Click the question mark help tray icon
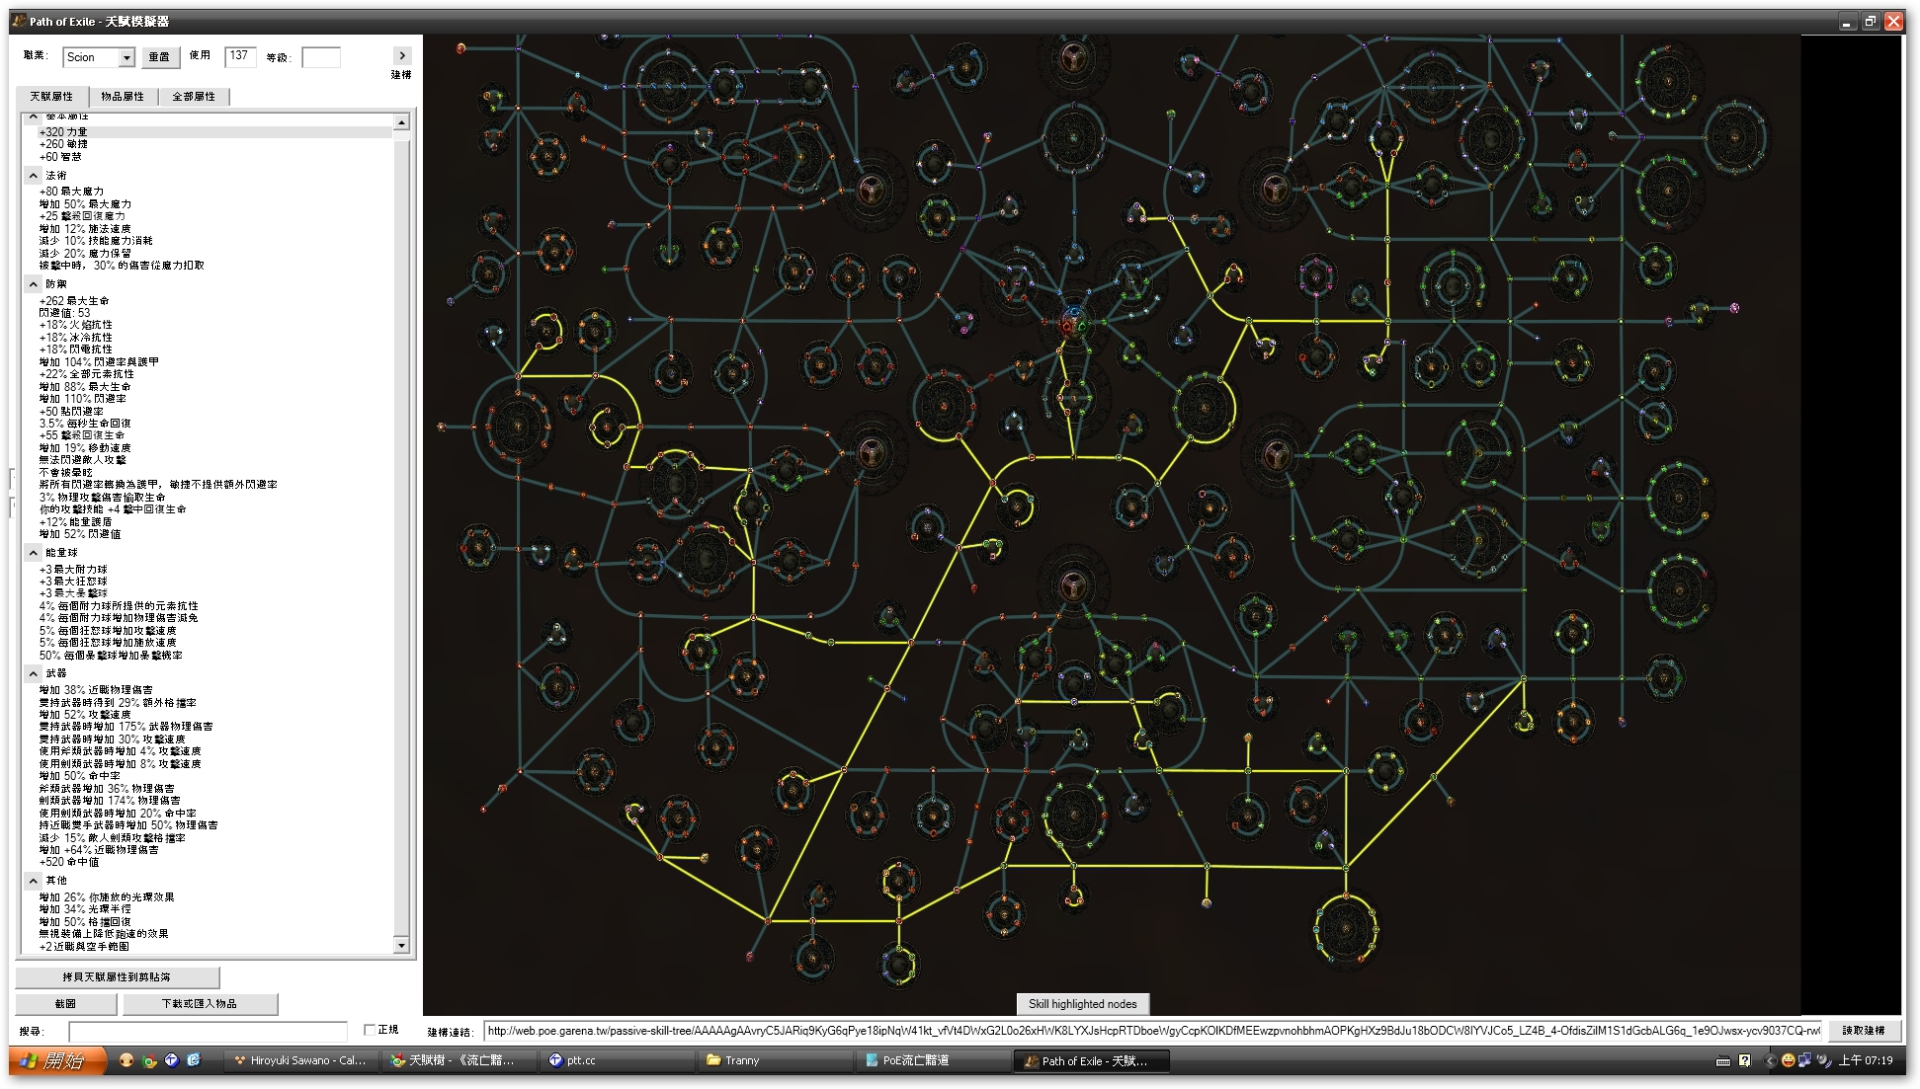This screenshot has height=1089, width=1920. [1745, 1061]
